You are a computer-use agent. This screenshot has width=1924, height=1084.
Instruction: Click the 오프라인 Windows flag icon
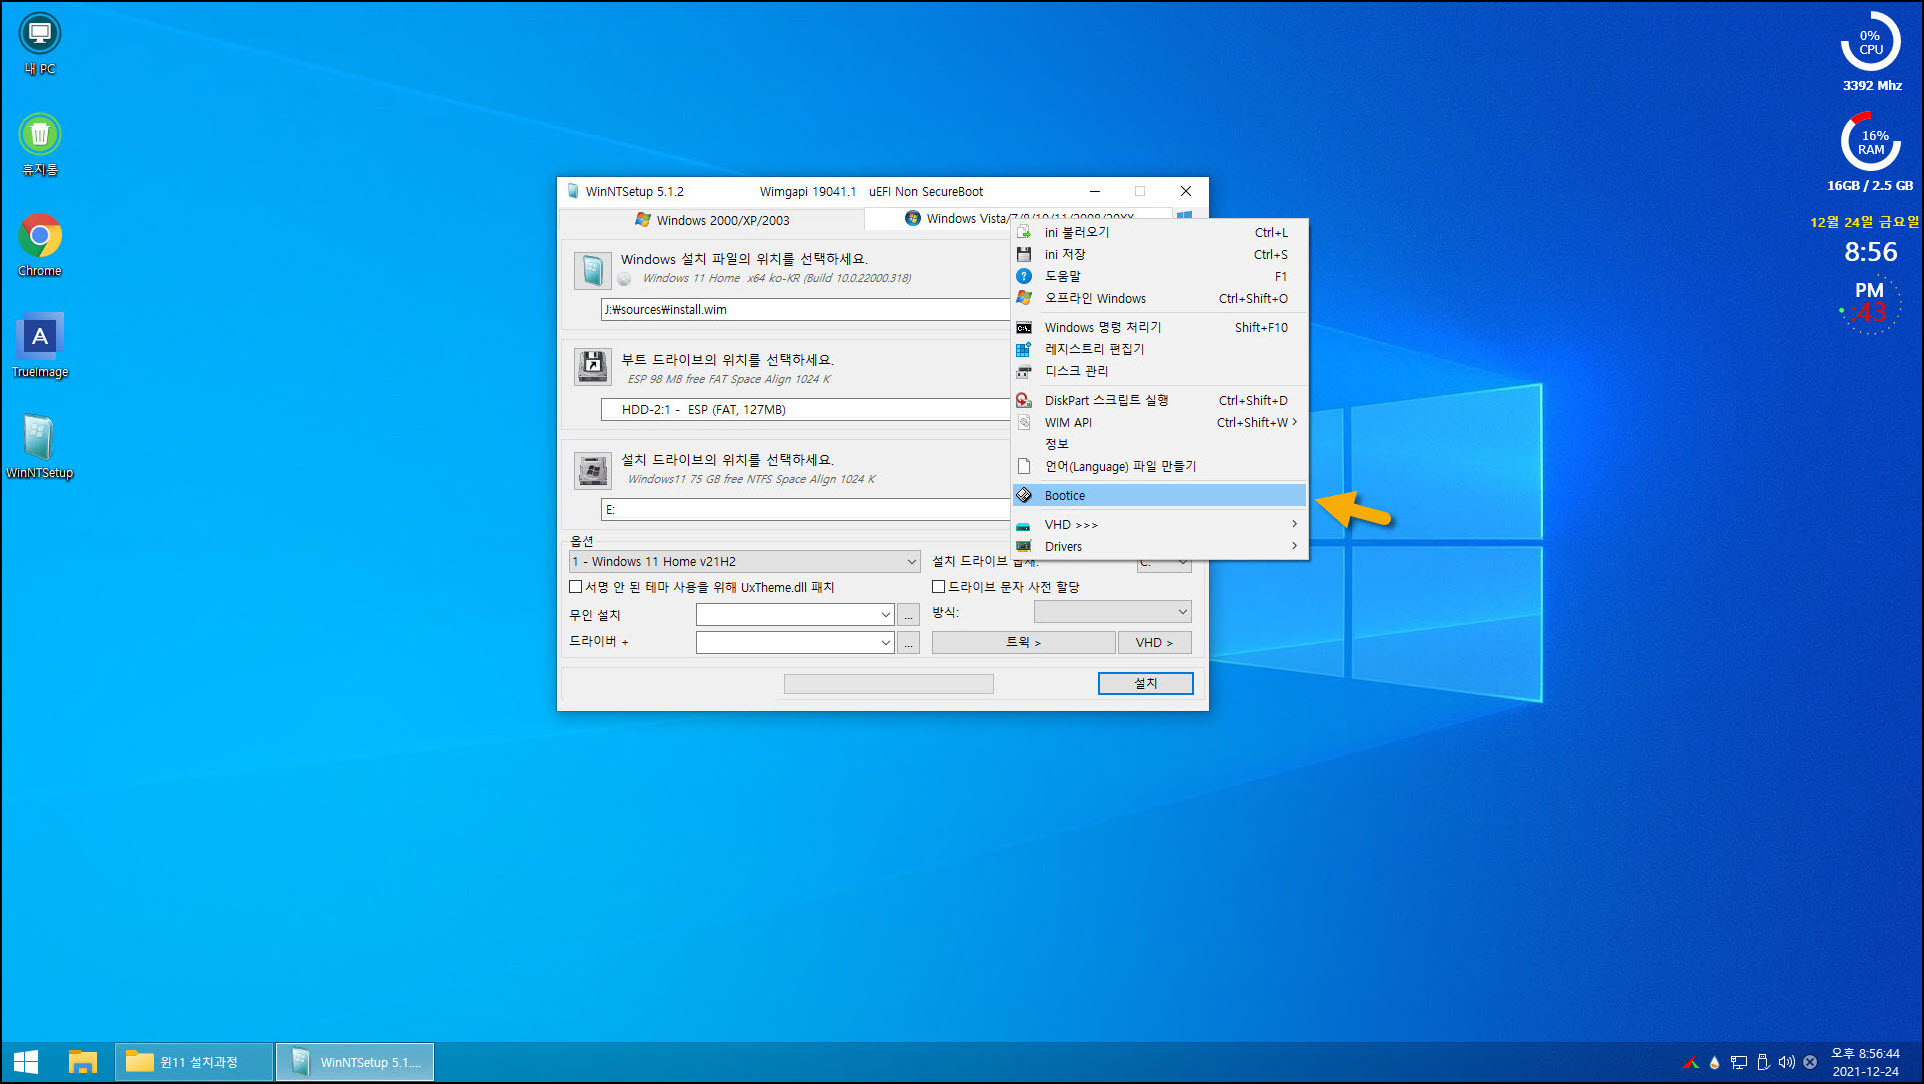click(1024, 298)
